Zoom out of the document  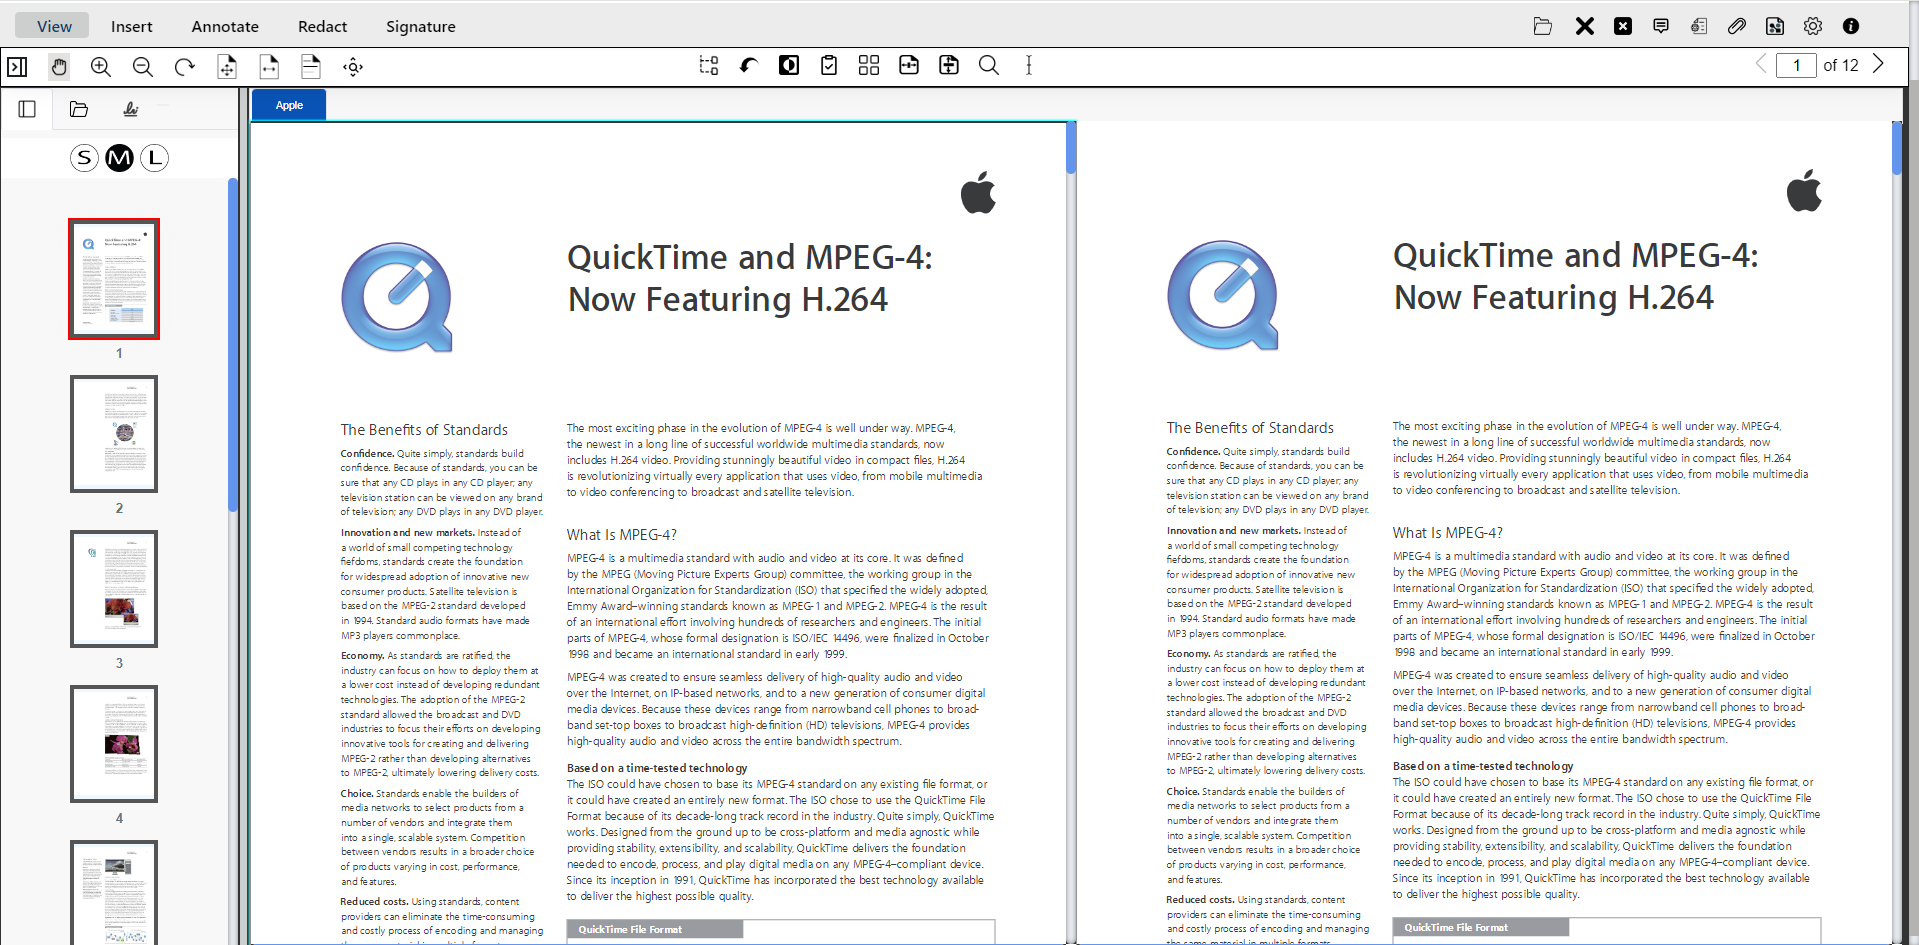coord(143,67)
